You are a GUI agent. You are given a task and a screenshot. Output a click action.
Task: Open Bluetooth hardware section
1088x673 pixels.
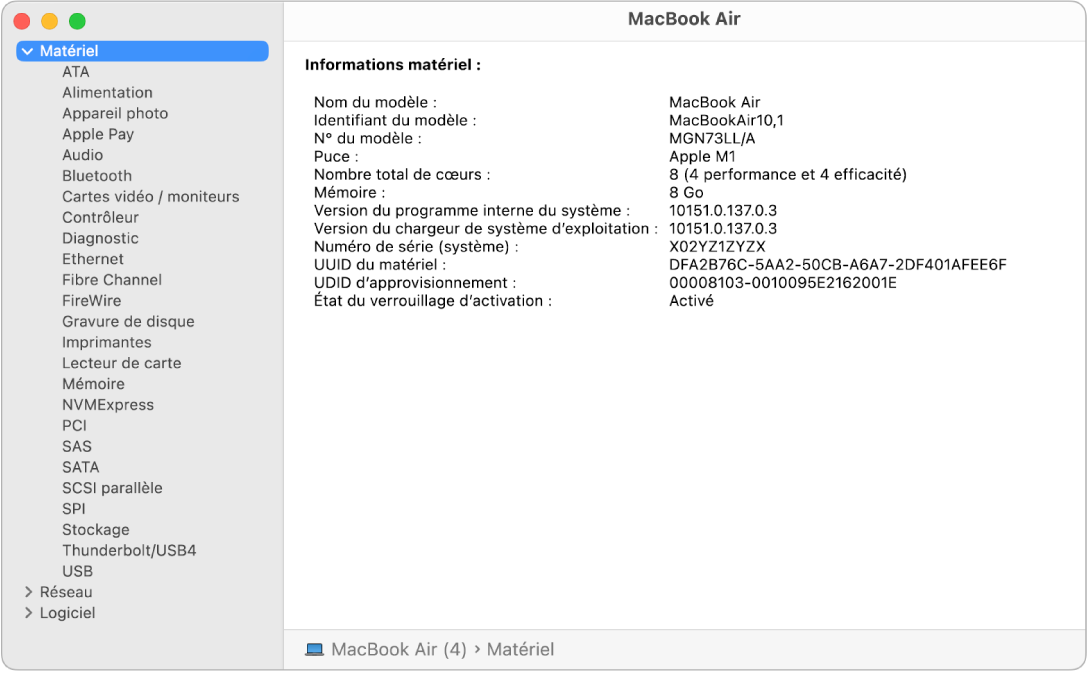point(97,176)
